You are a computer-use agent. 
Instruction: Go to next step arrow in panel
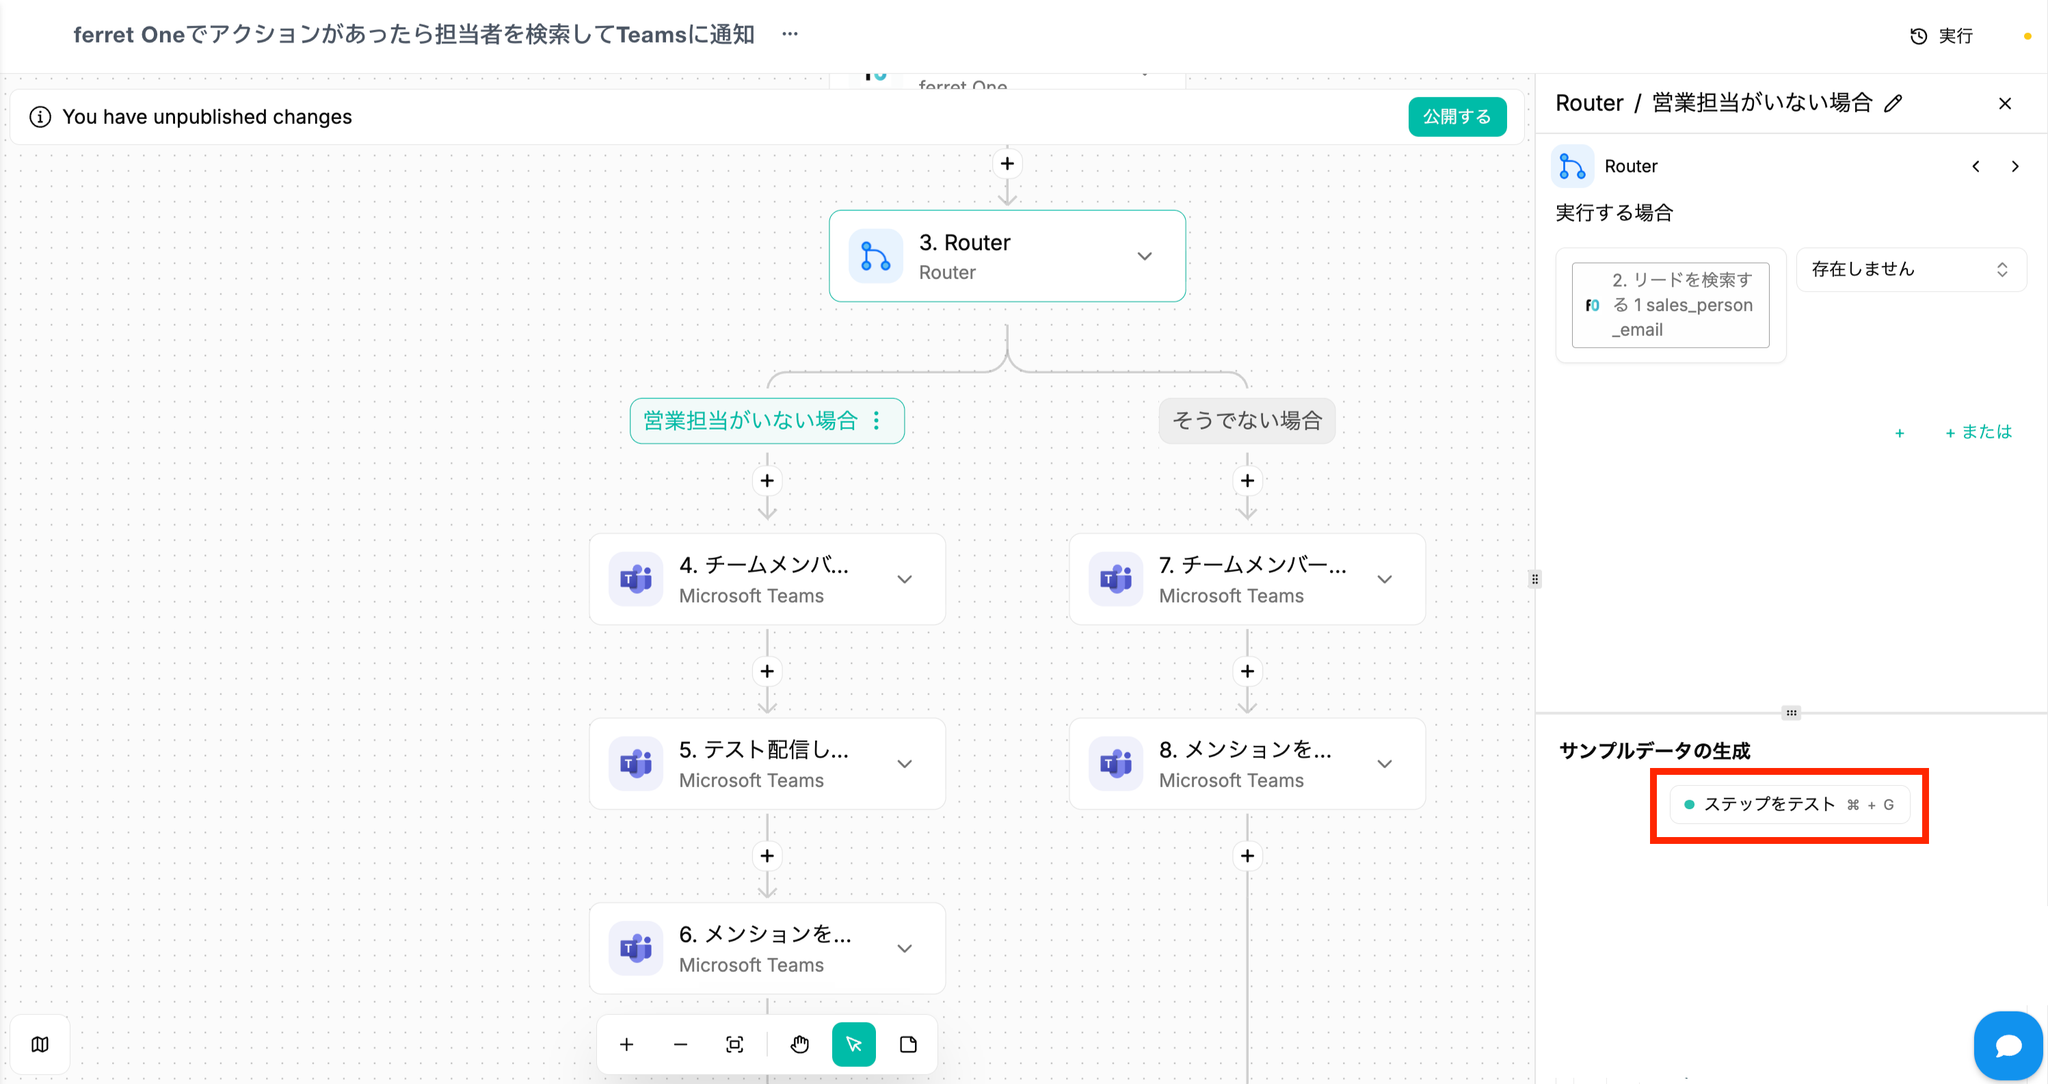(2015, 166)
